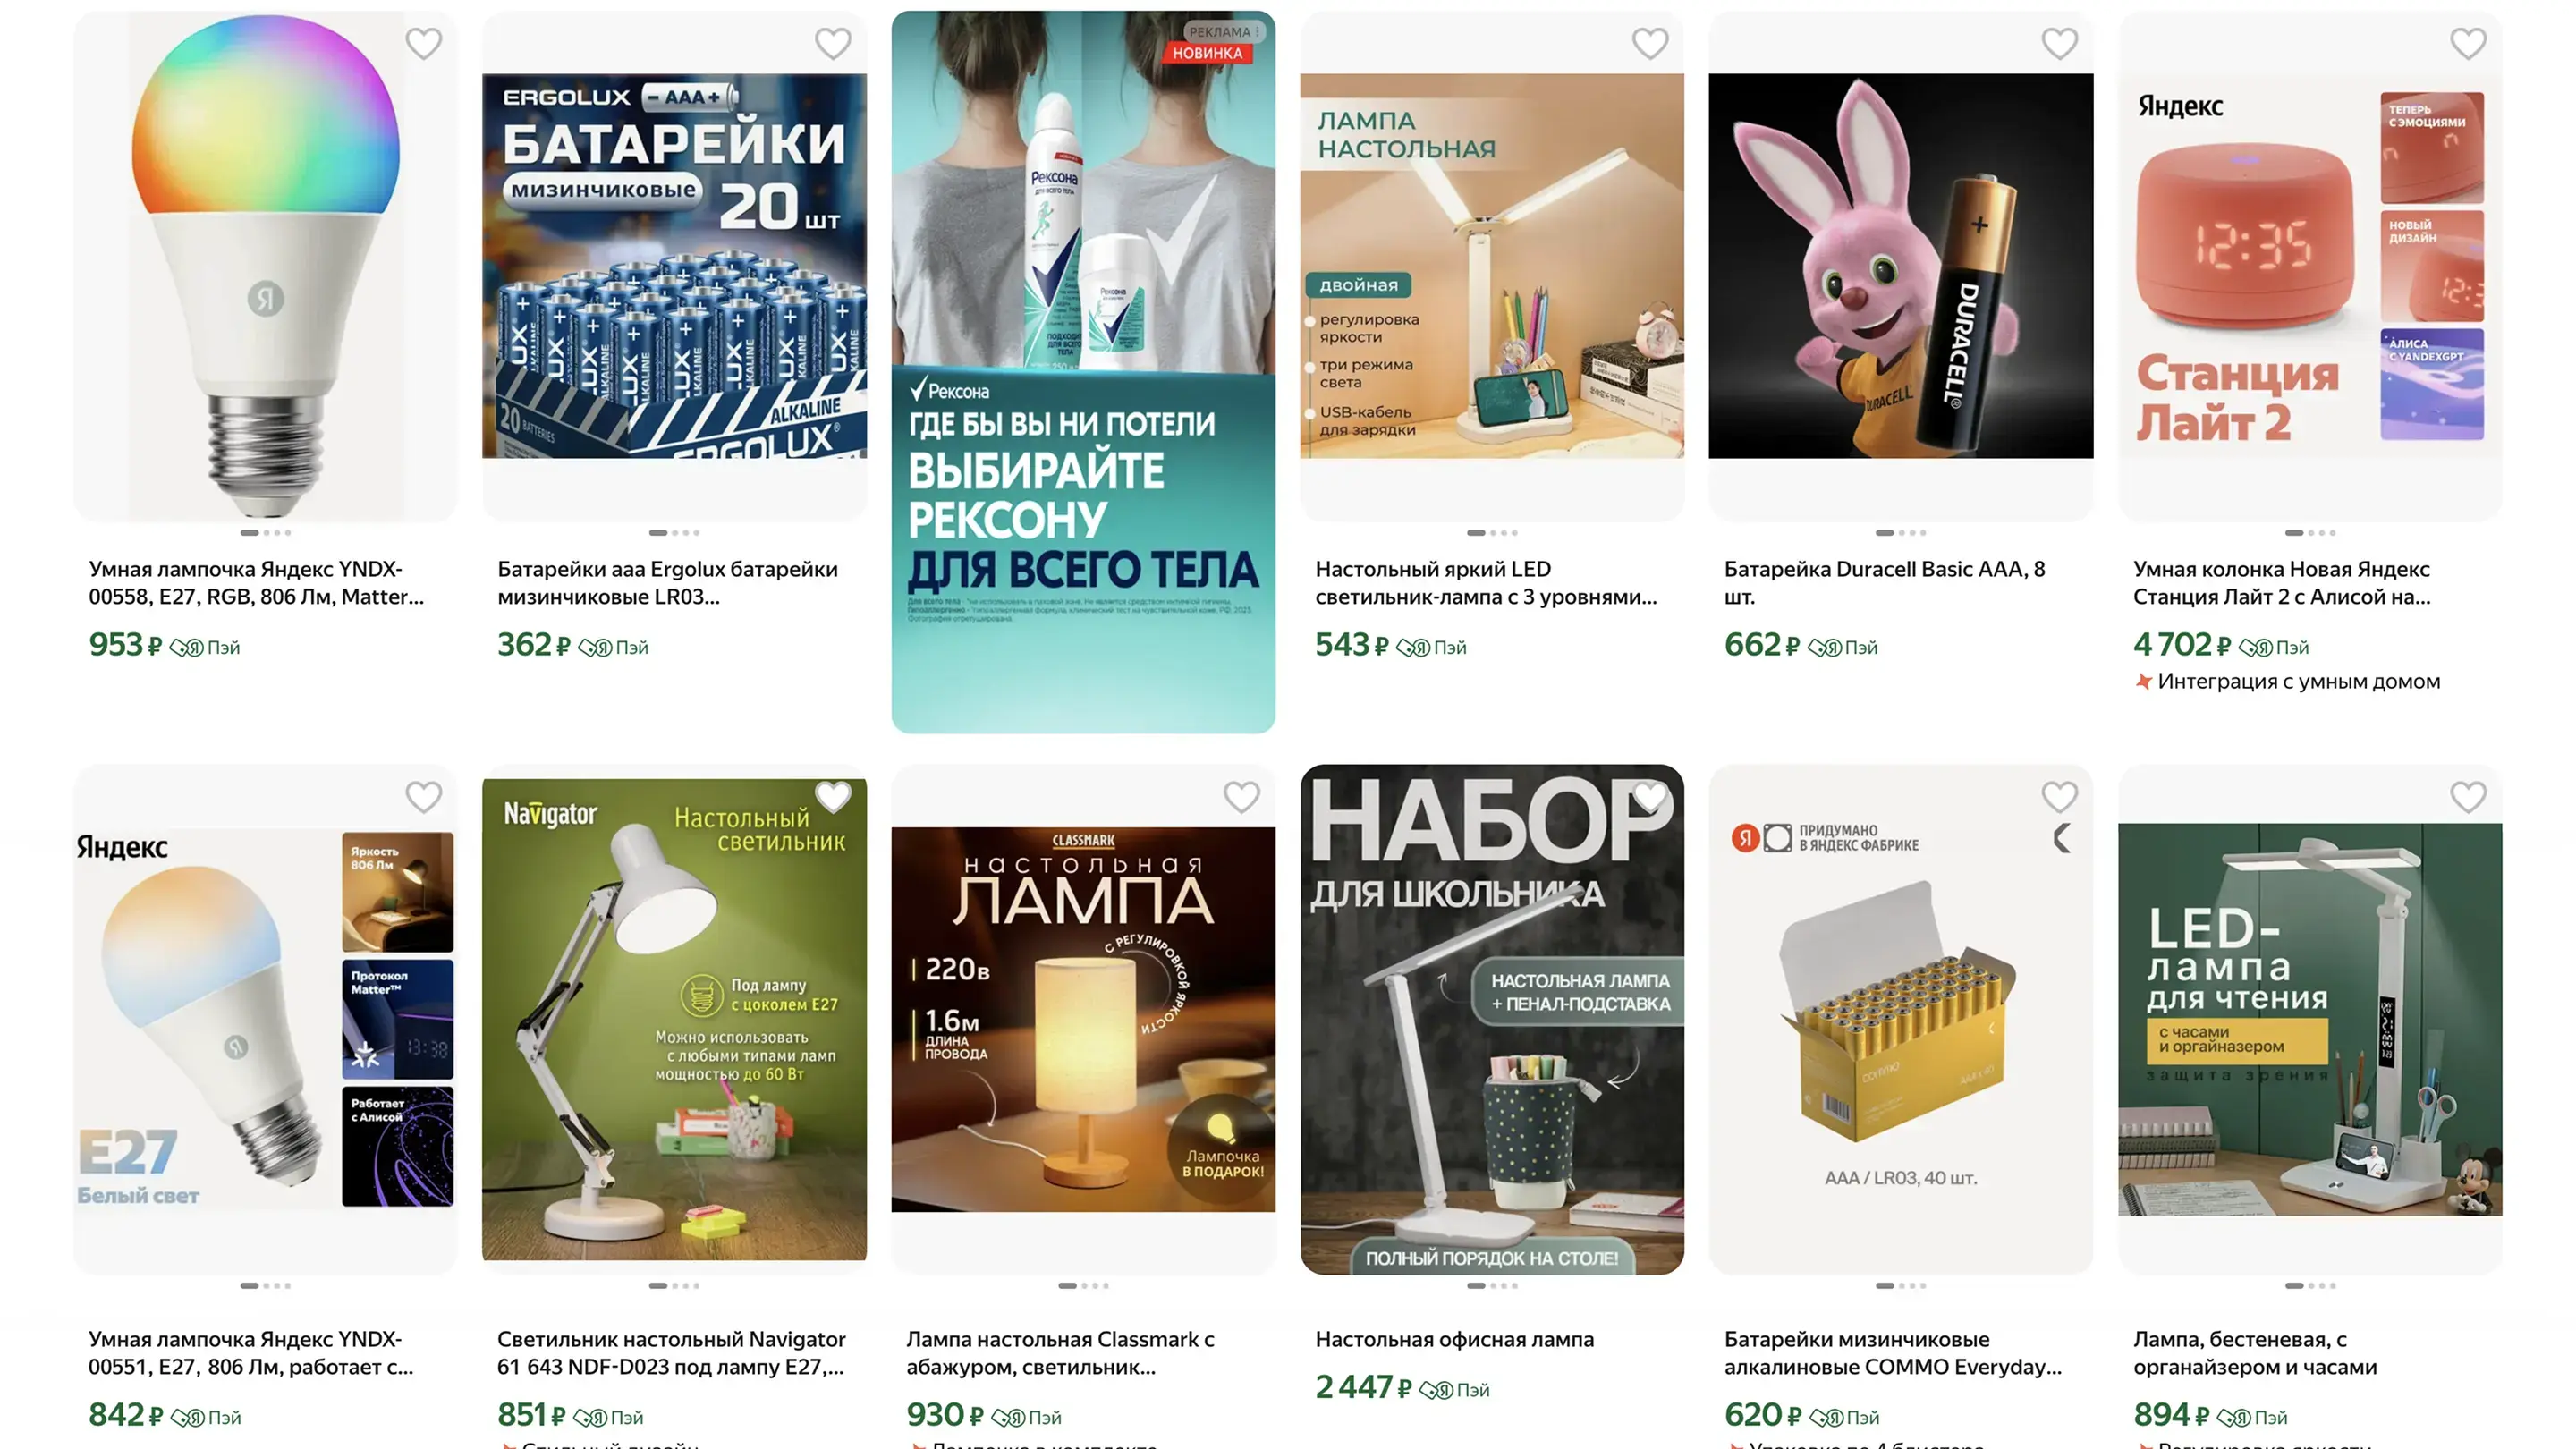Add Яндекс YNDX-00558 smart bulb to favorites
Image resolution: width=2576 pixels, height=1449 pixels.
point(424,43)
